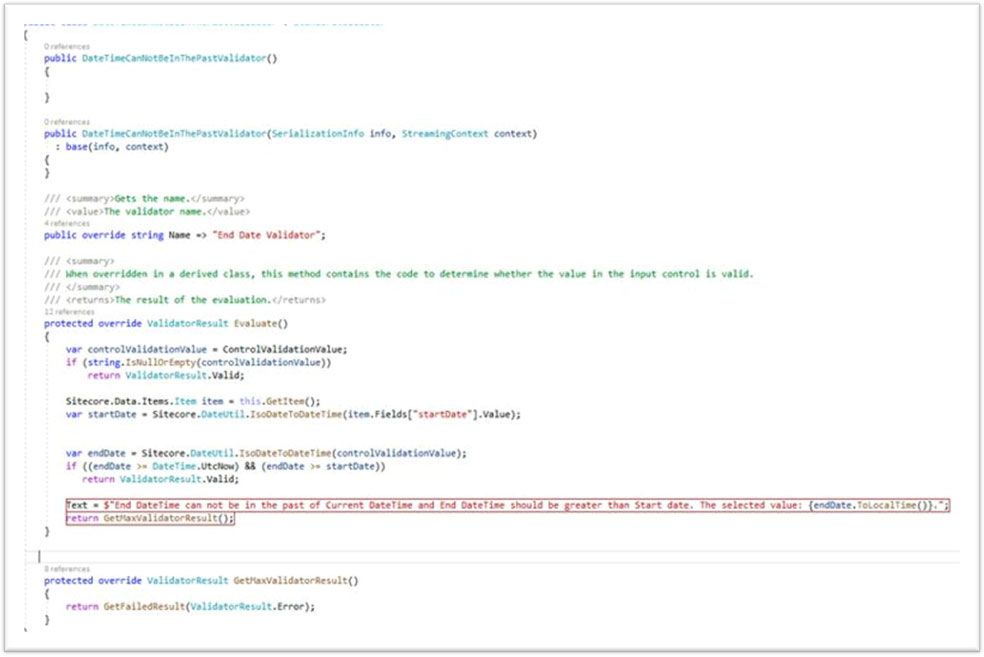
Task: Click the base(info, context) call
Action: (x=117, y=147)
